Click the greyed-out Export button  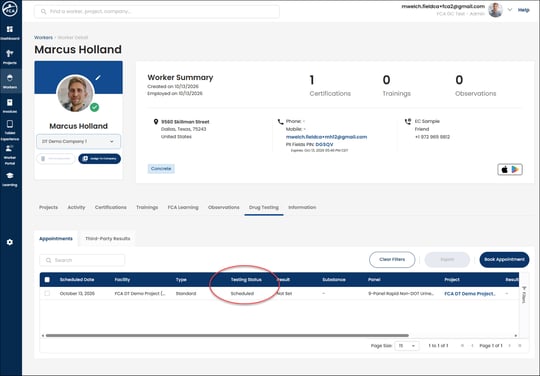pyautogui.click(x=447, y=260)
